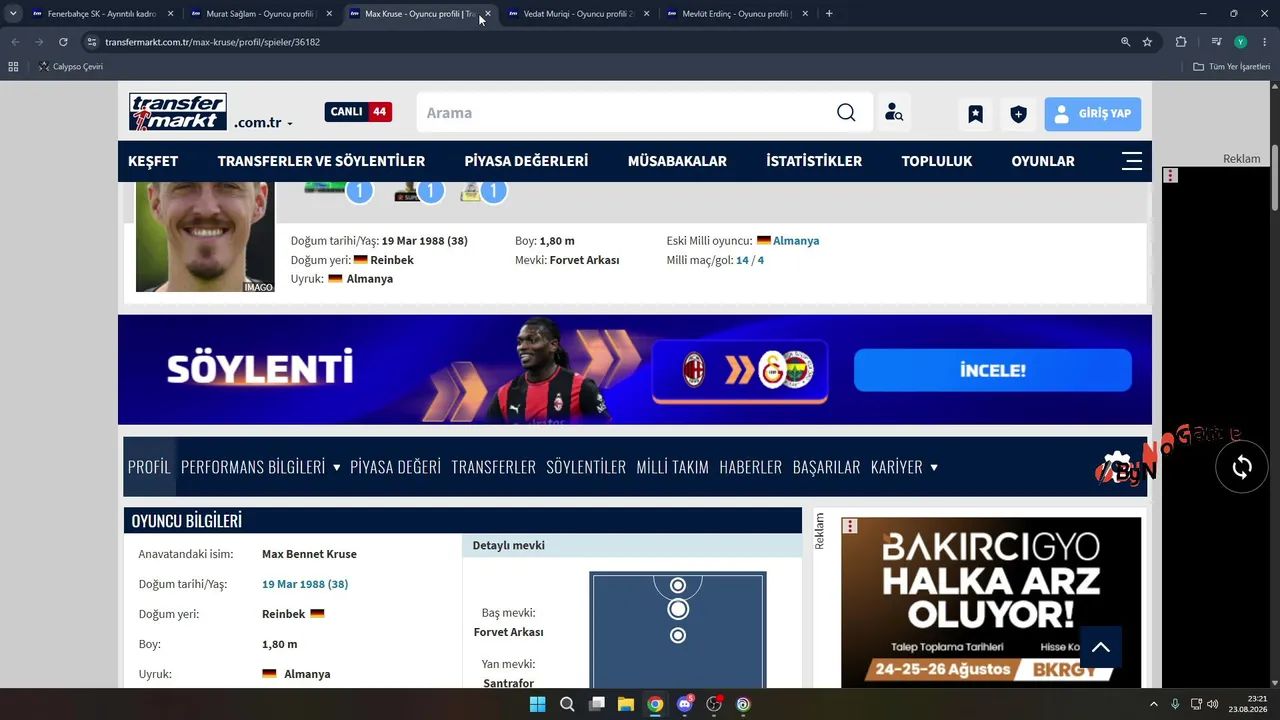Switch to the Mevlüt Erdinç tab

click(737, 14)
